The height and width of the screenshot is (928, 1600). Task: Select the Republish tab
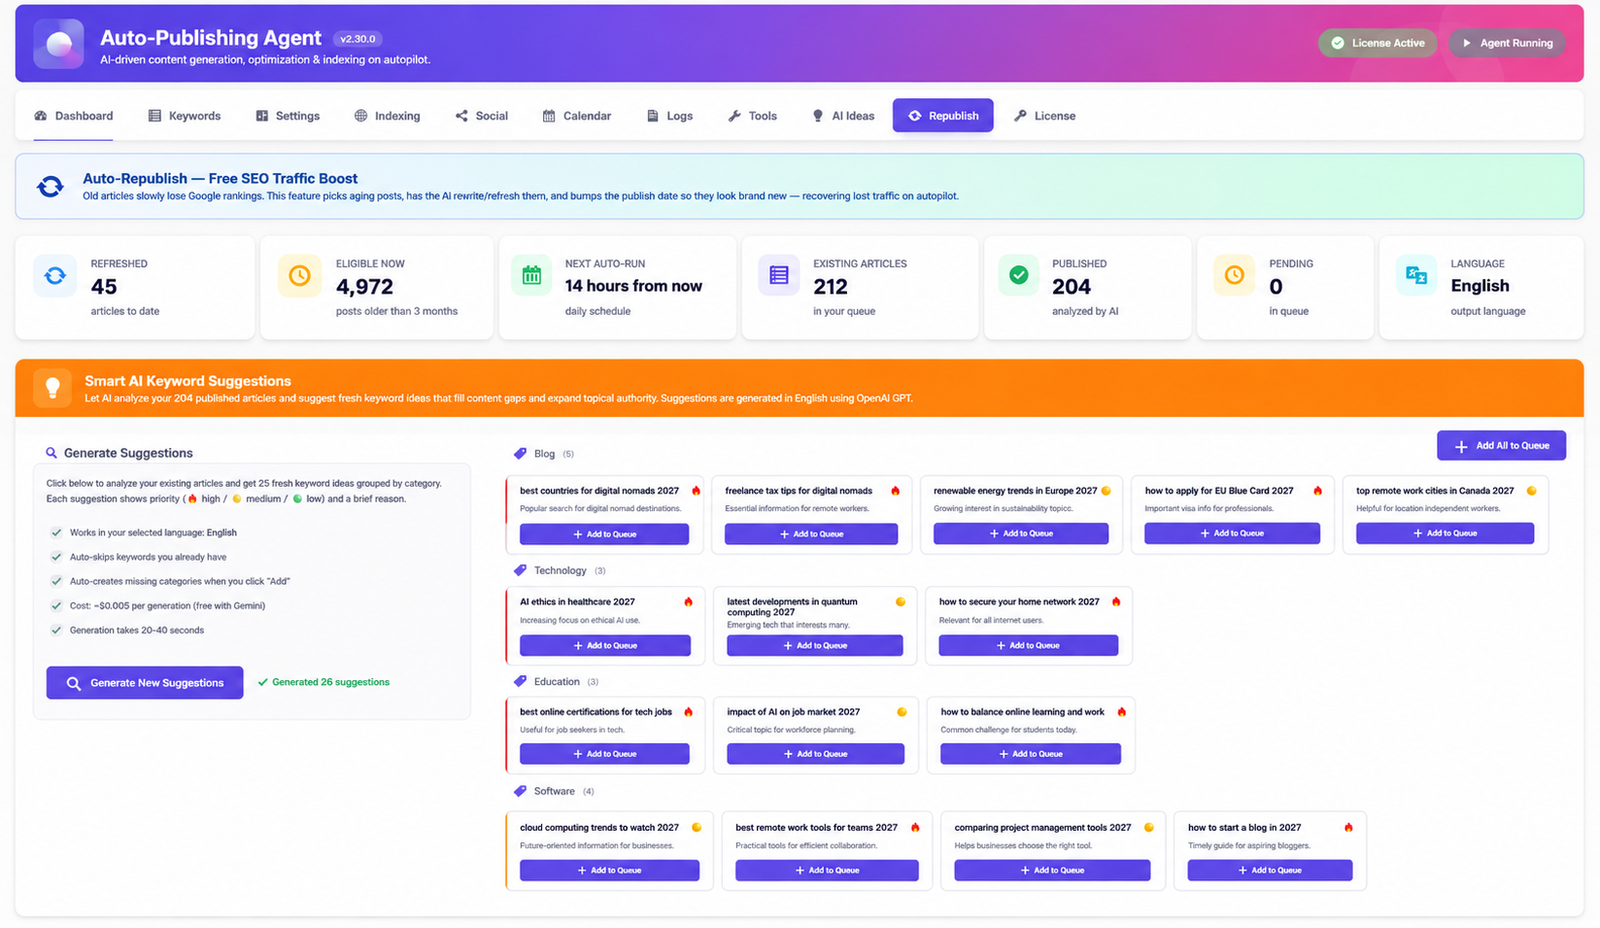tap(943, 116)
